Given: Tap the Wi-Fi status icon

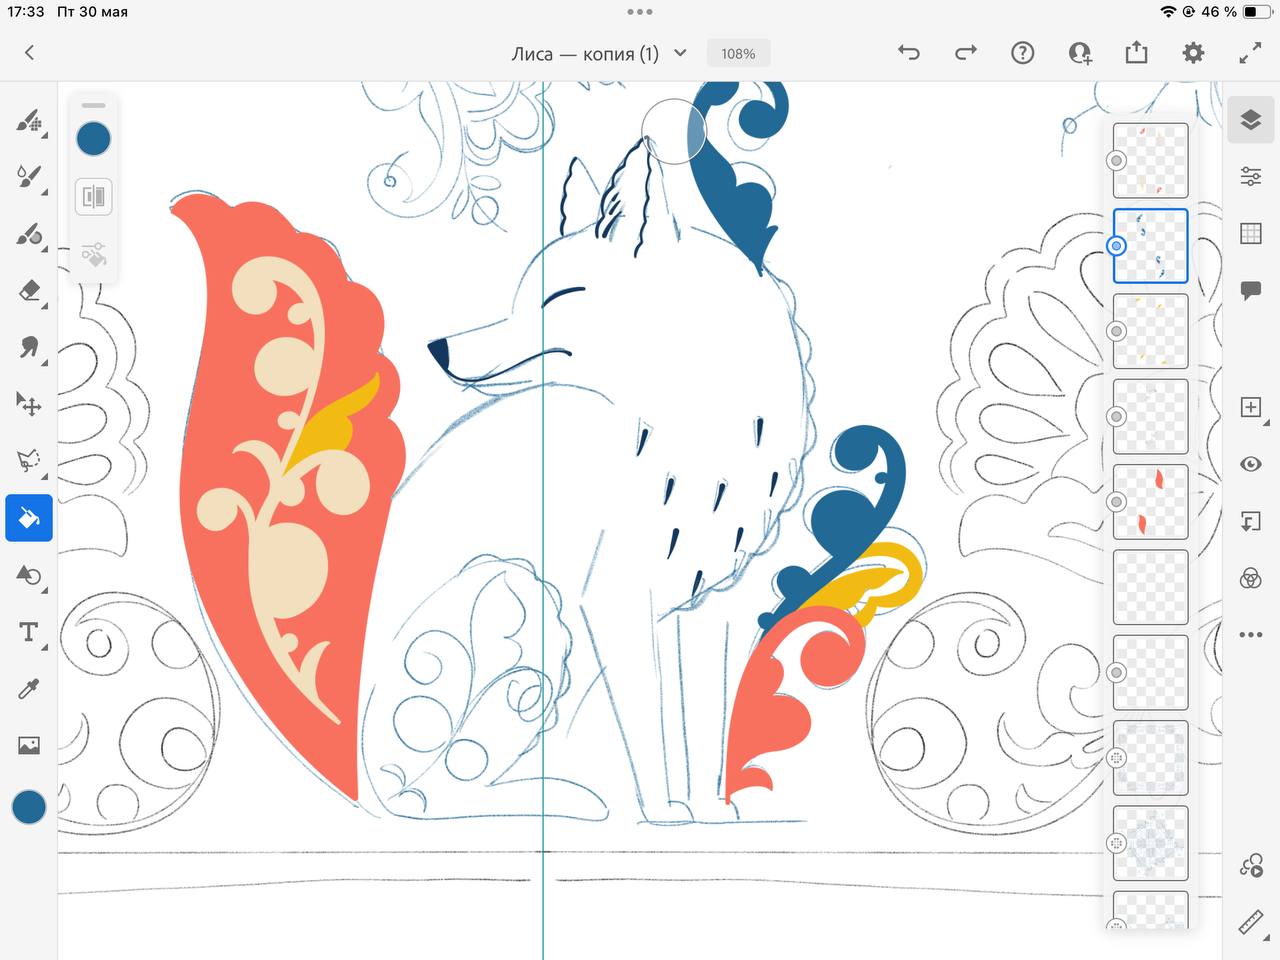Looking at the screenshot, I should tap(1168, 12).
